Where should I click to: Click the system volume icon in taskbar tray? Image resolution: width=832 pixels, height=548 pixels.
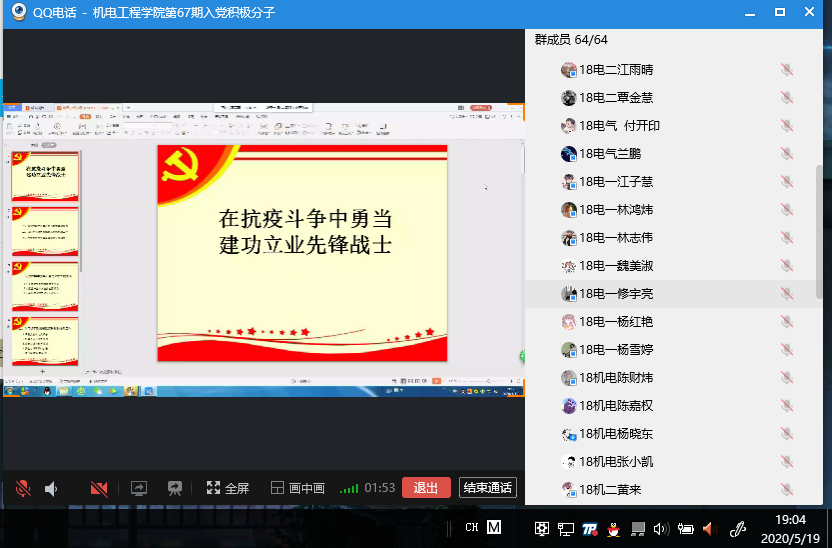660,528
